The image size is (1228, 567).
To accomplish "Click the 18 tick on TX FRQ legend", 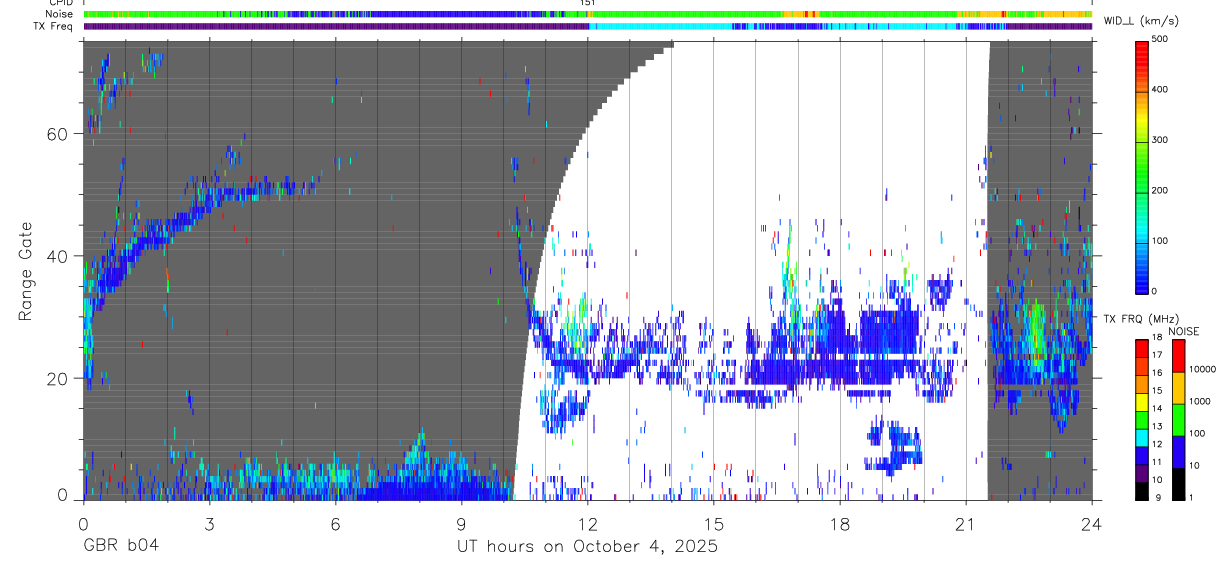I will click(1157, 339).
